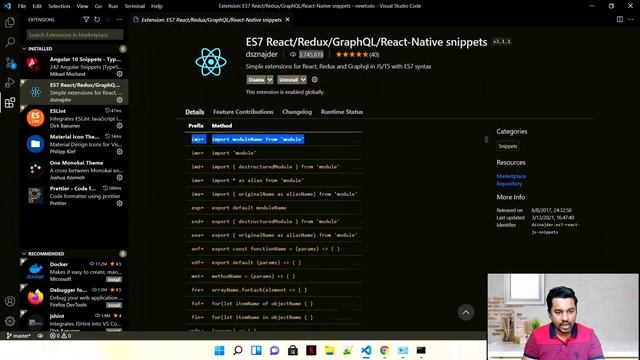Viewport: 640px width, 360px height.
Task: Open Windows taskbar search
Action: click(238, 350)
